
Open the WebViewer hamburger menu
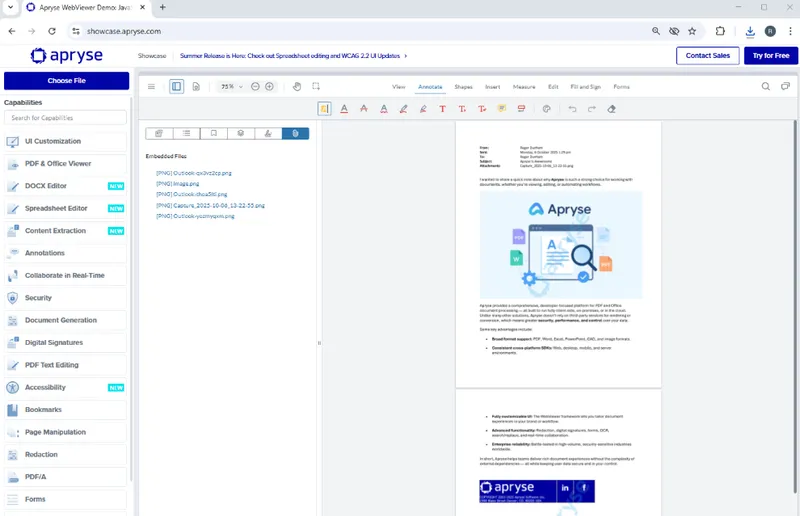(x=151, y=87)
